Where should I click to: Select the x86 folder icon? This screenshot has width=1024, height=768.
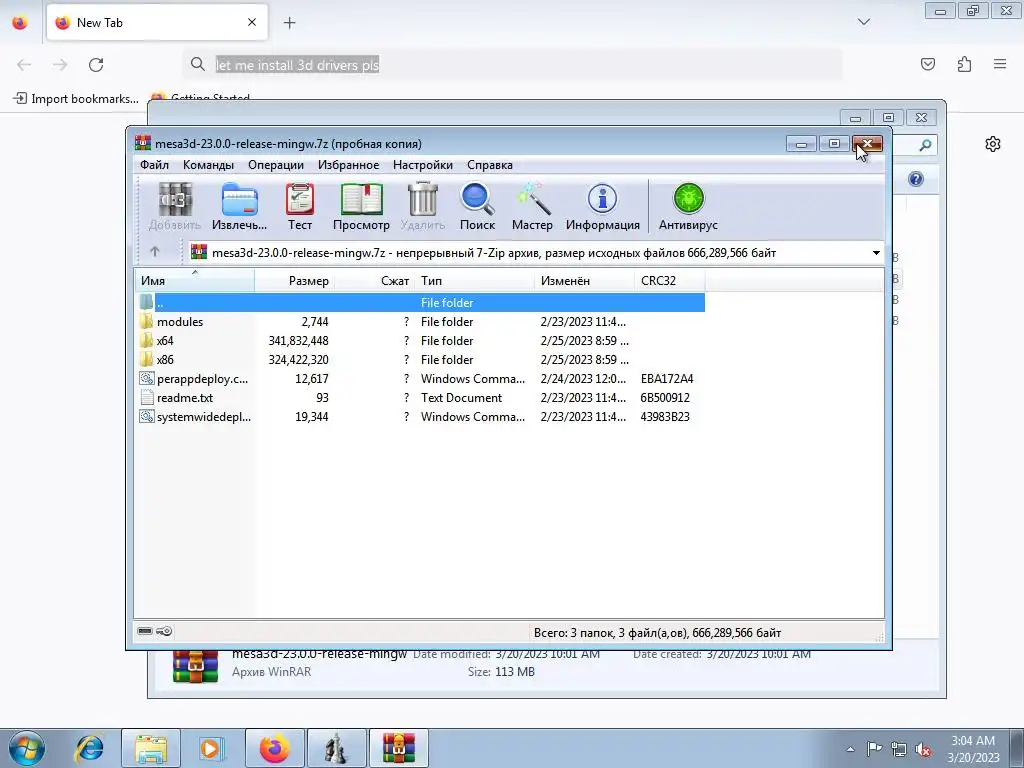pyautogui.click(x=146, y=359)
